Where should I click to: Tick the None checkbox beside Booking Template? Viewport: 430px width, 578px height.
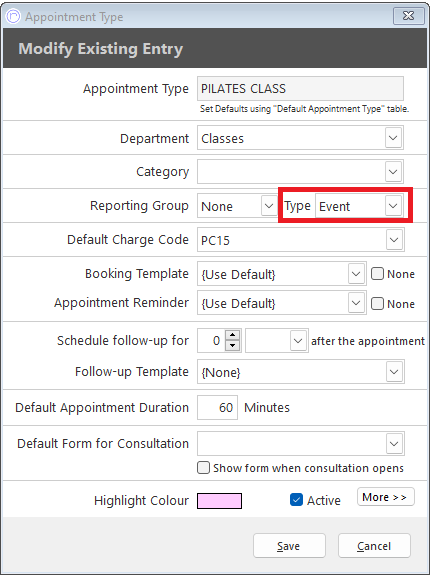click(x=377, y=274)
